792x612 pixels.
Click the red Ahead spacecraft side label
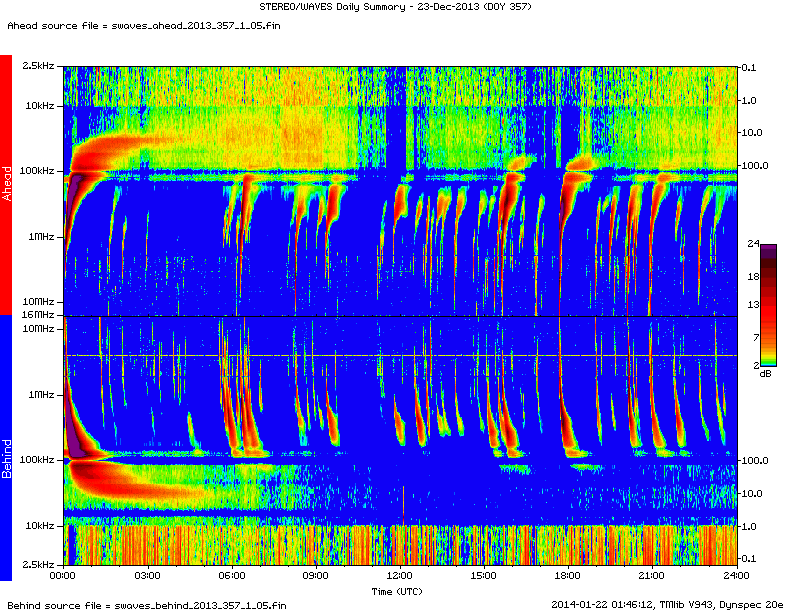coord(6,185)
